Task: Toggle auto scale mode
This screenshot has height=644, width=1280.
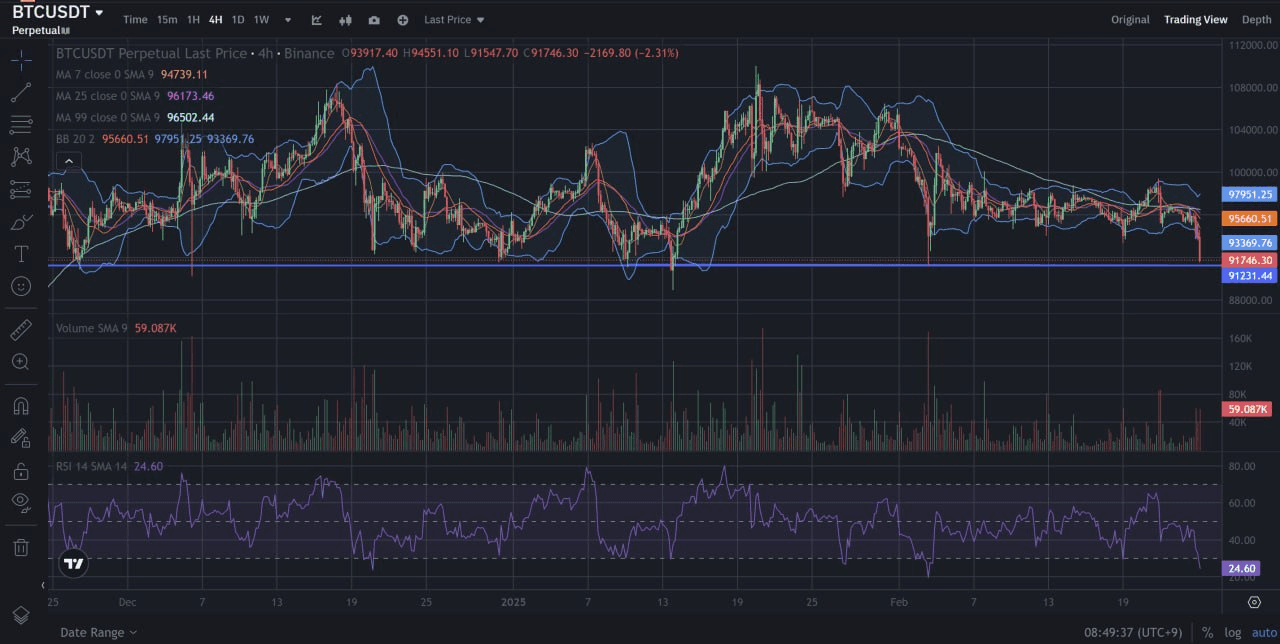Action: (1262, 632)
